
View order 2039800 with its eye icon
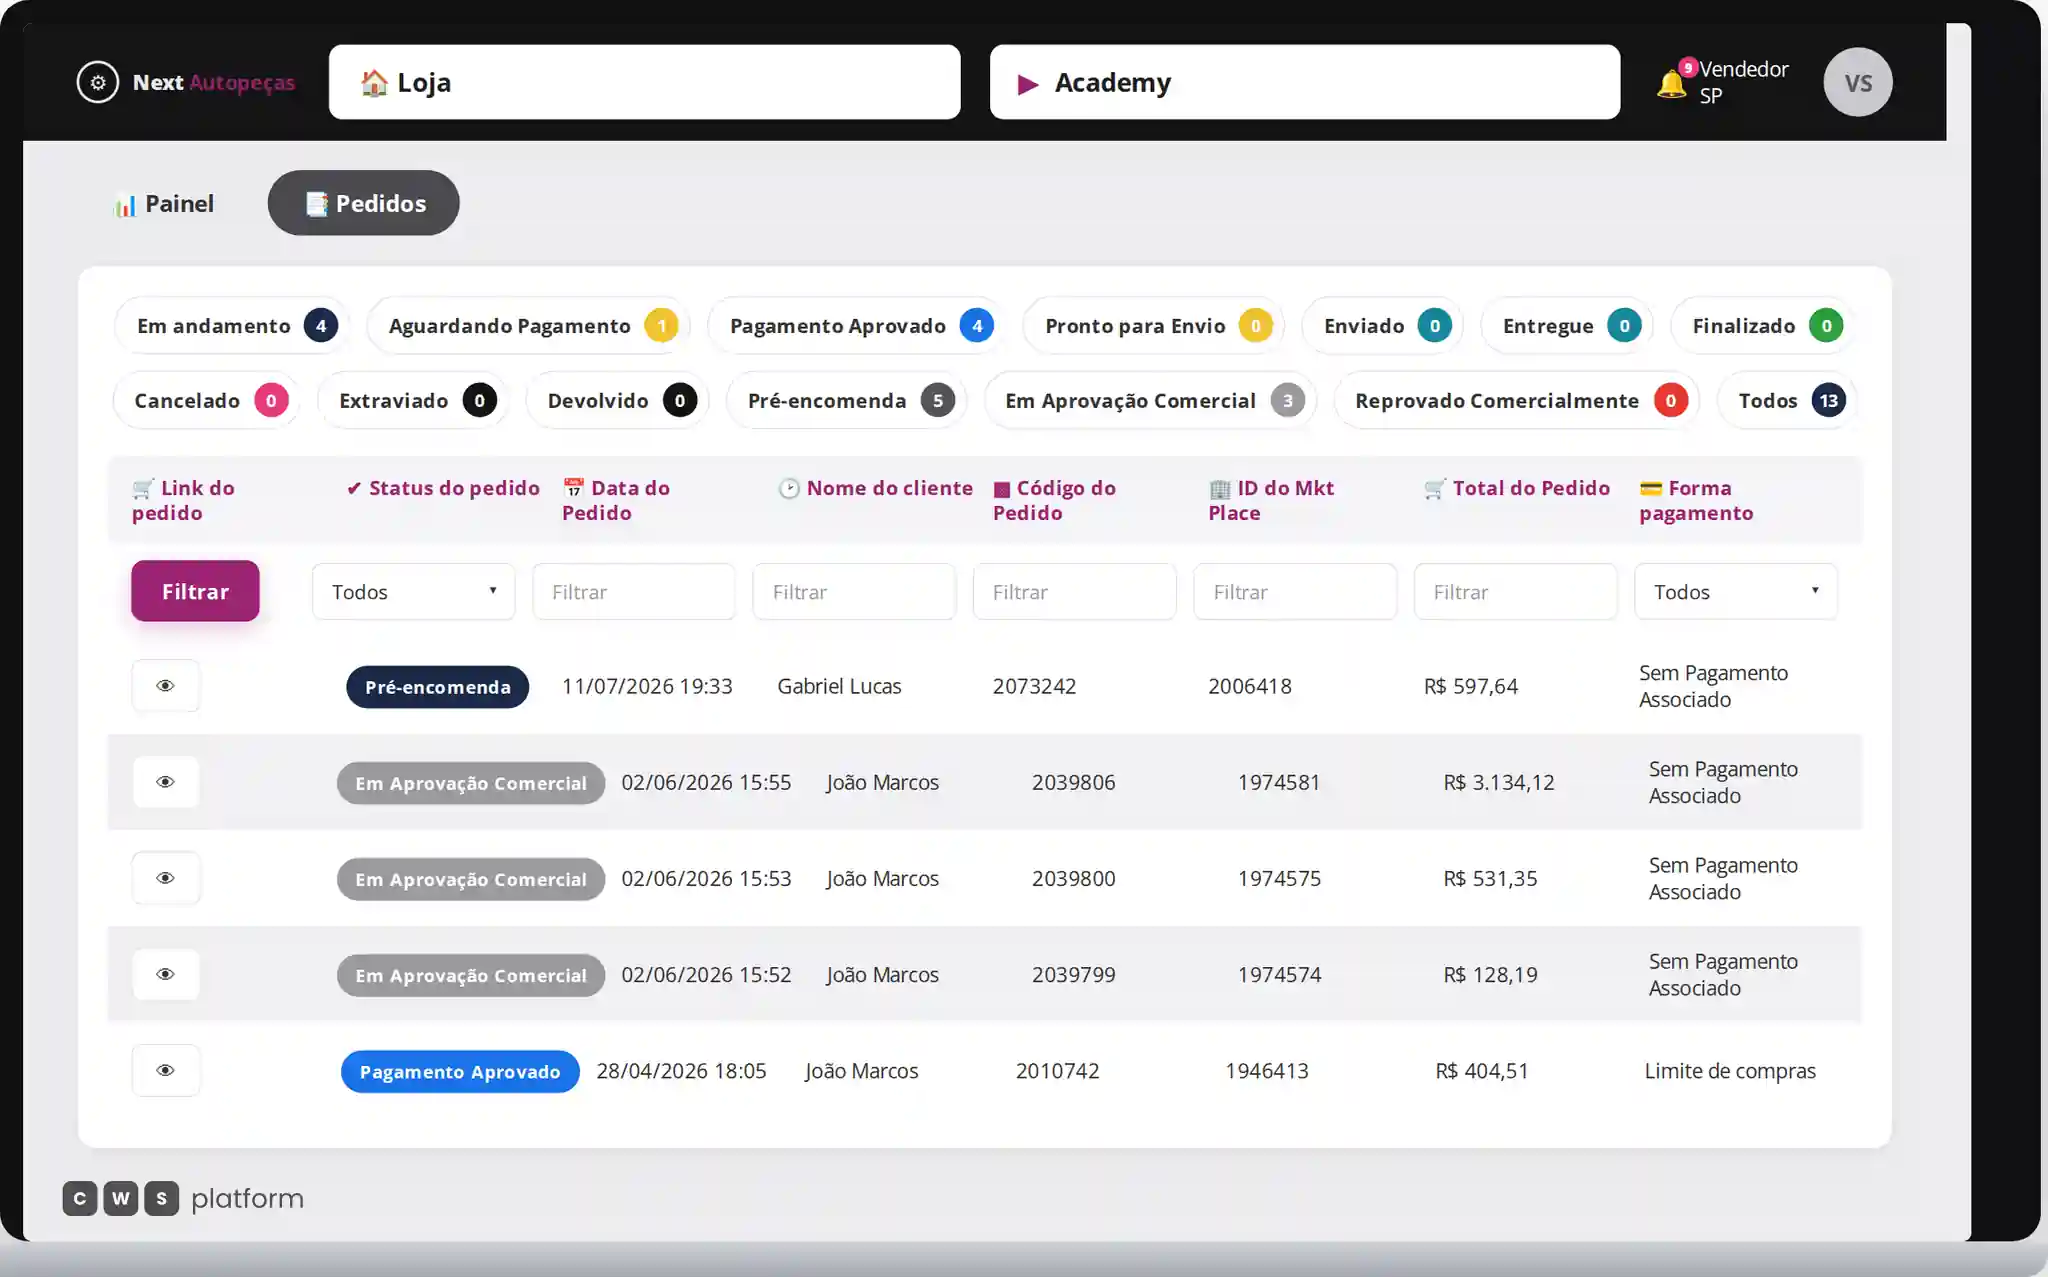[x=166, y=878]
